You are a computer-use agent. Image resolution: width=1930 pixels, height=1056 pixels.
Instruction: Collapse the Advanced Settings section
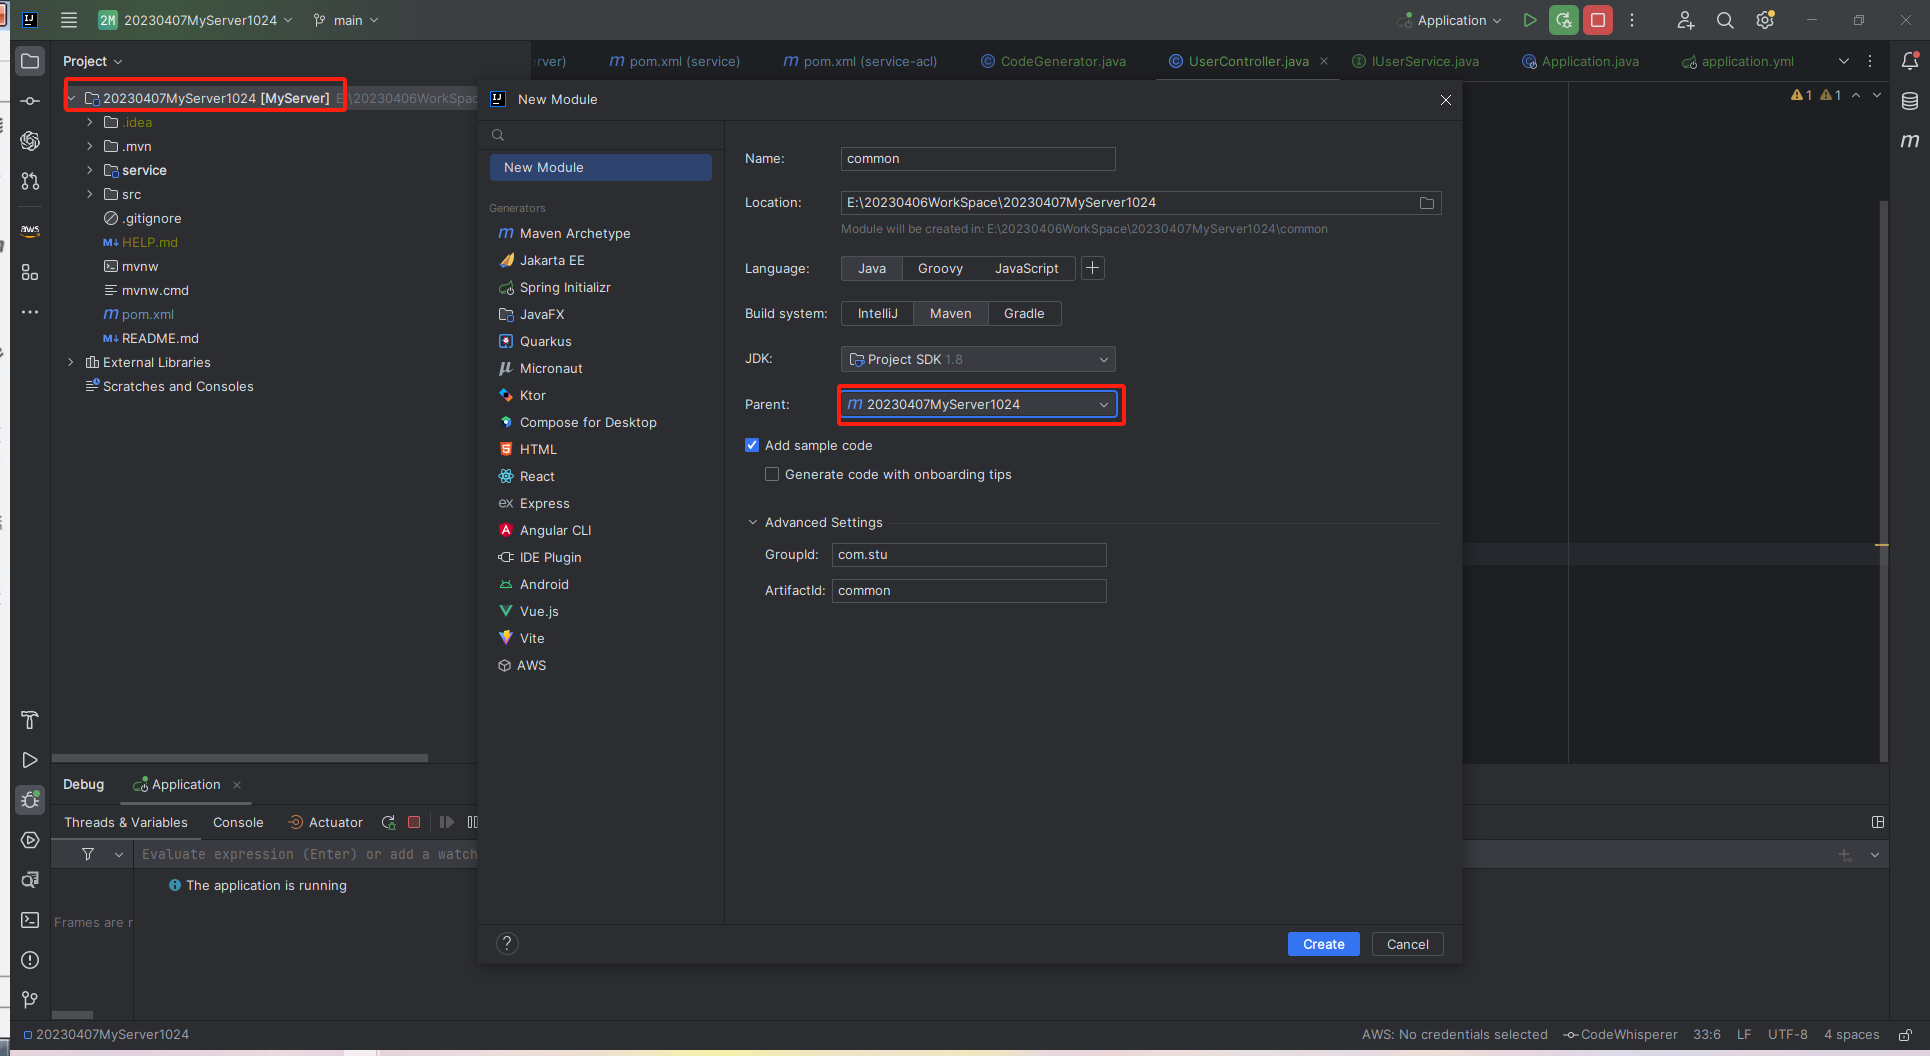753,523
